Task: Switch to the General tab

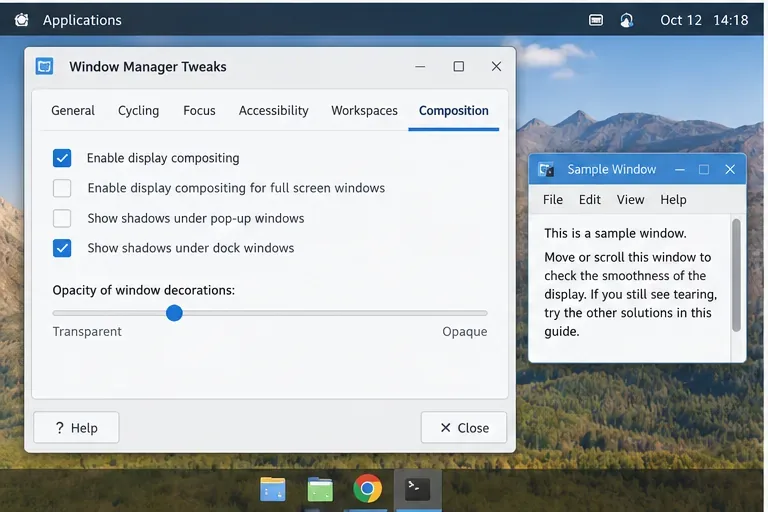Action: (73, 110)
